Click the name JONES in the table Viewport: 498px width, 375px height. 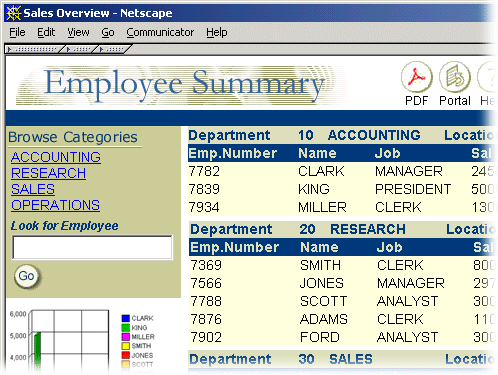pyautogui.click(x=322, y=283)
